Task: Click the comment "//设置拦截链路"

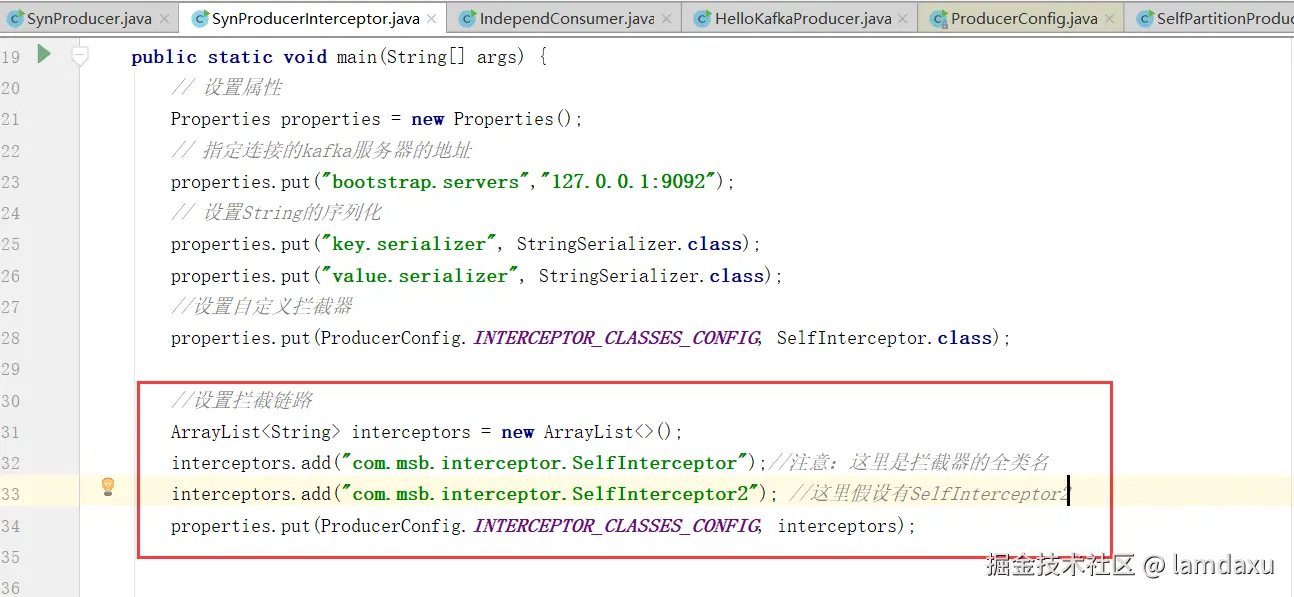Action: (242, 401)
